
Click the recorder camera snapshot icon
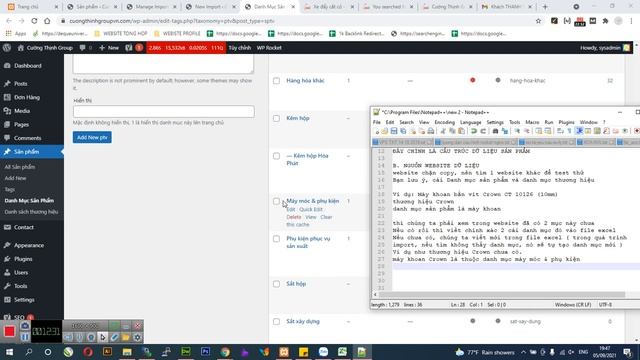point(25,326)
